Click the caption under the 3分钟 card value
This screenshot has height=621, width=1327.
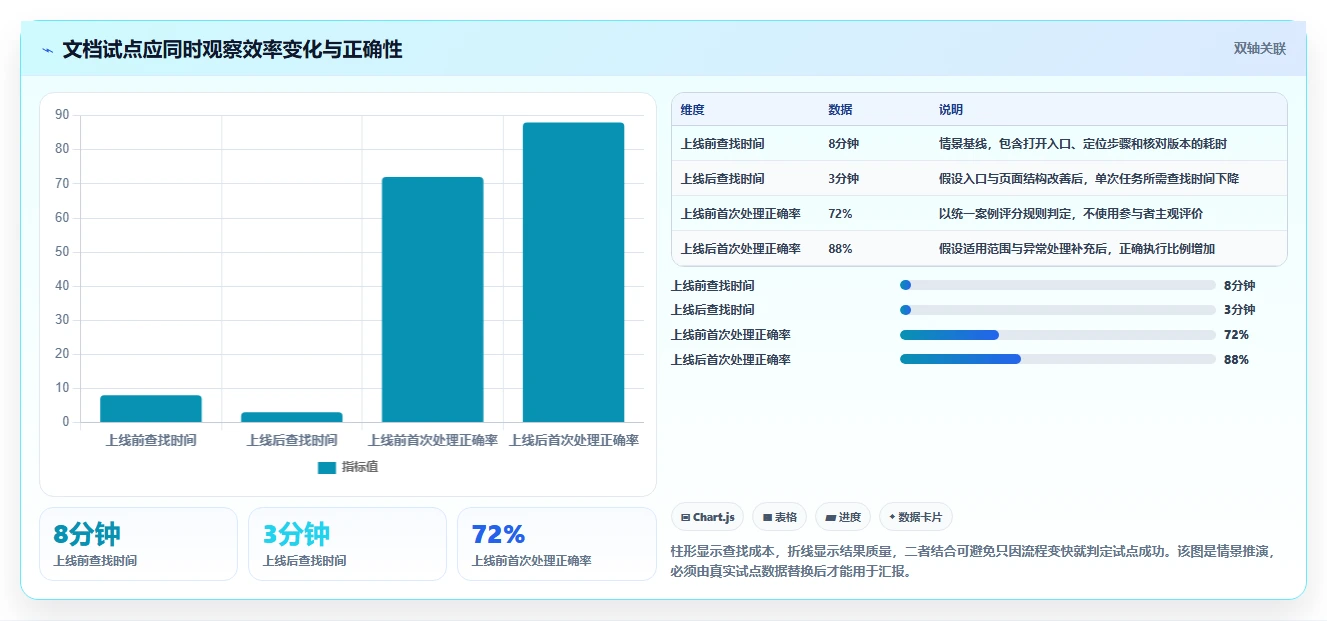click(x=304, y=561)
